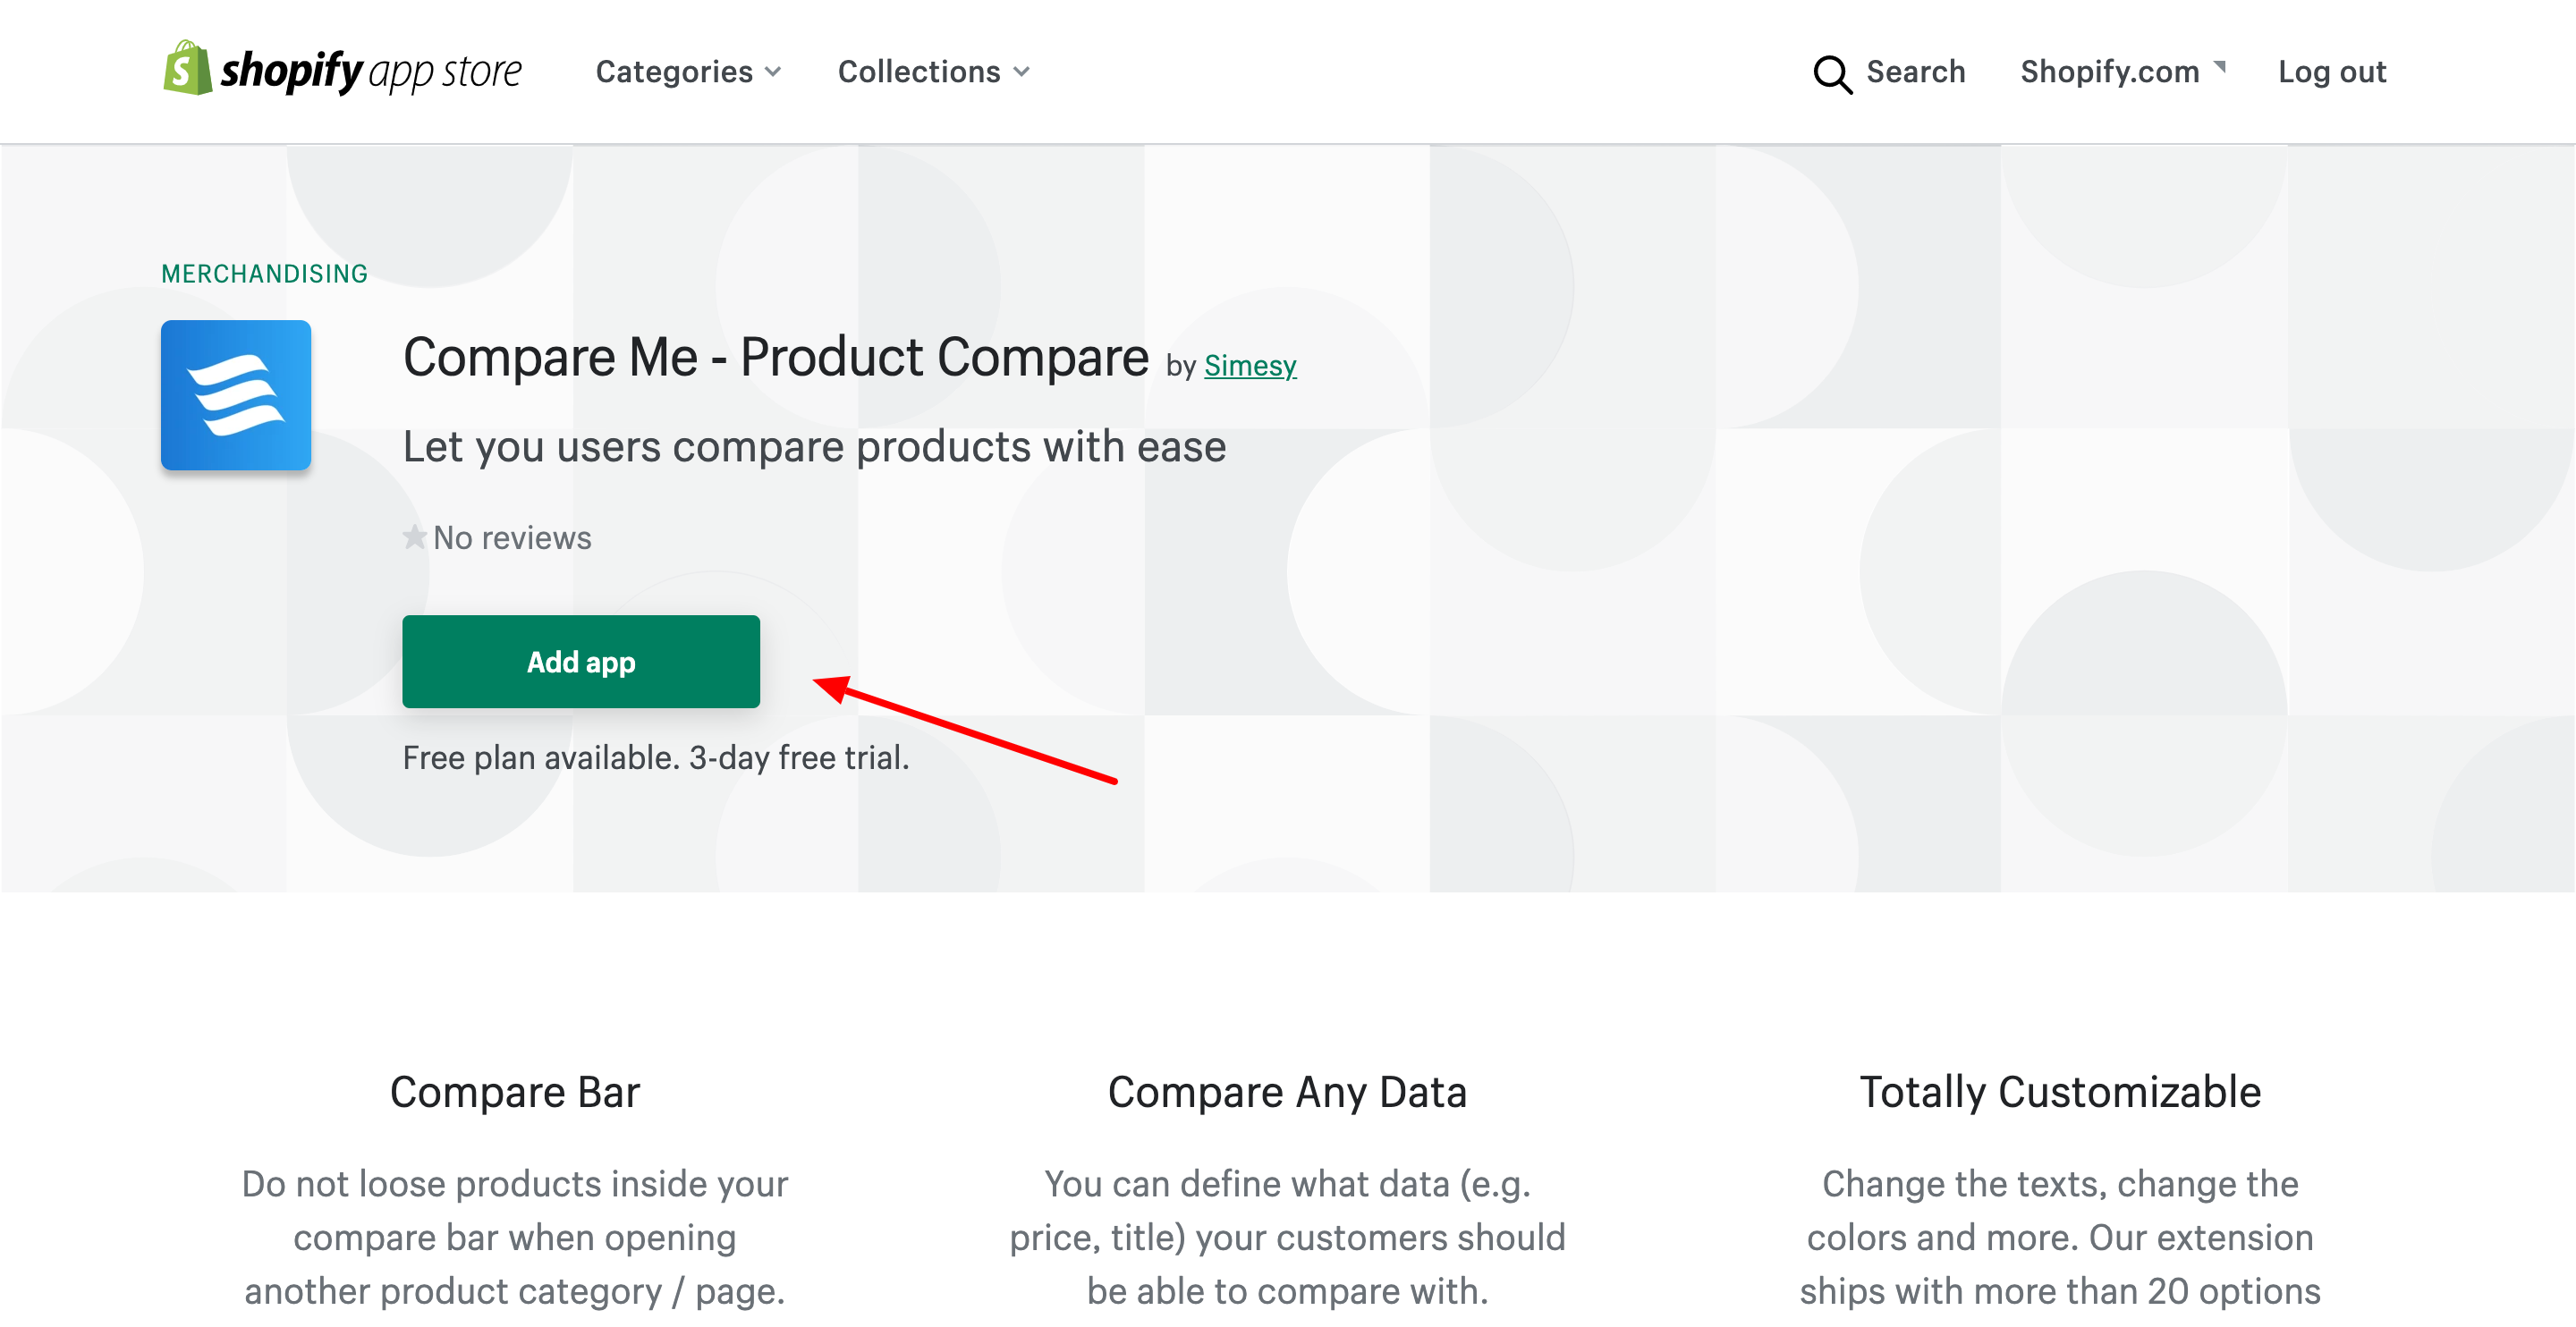The image size is (2576, 1327).
Task: Click the 'Compare Bar' heading
Action: click(515, 1092)
